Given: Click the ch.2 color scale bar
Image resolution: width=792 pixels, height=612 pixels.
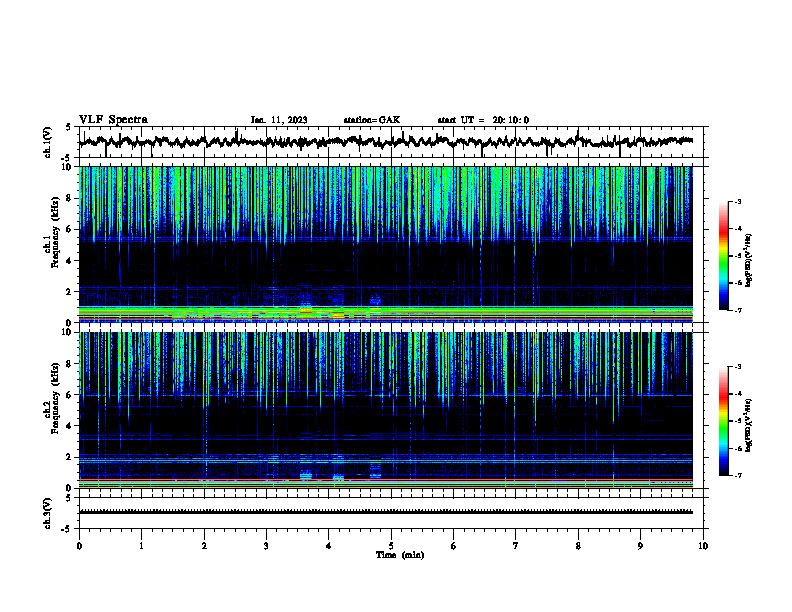Looking at the screenshot, I should pyautogui.click(x=723, y=421).
